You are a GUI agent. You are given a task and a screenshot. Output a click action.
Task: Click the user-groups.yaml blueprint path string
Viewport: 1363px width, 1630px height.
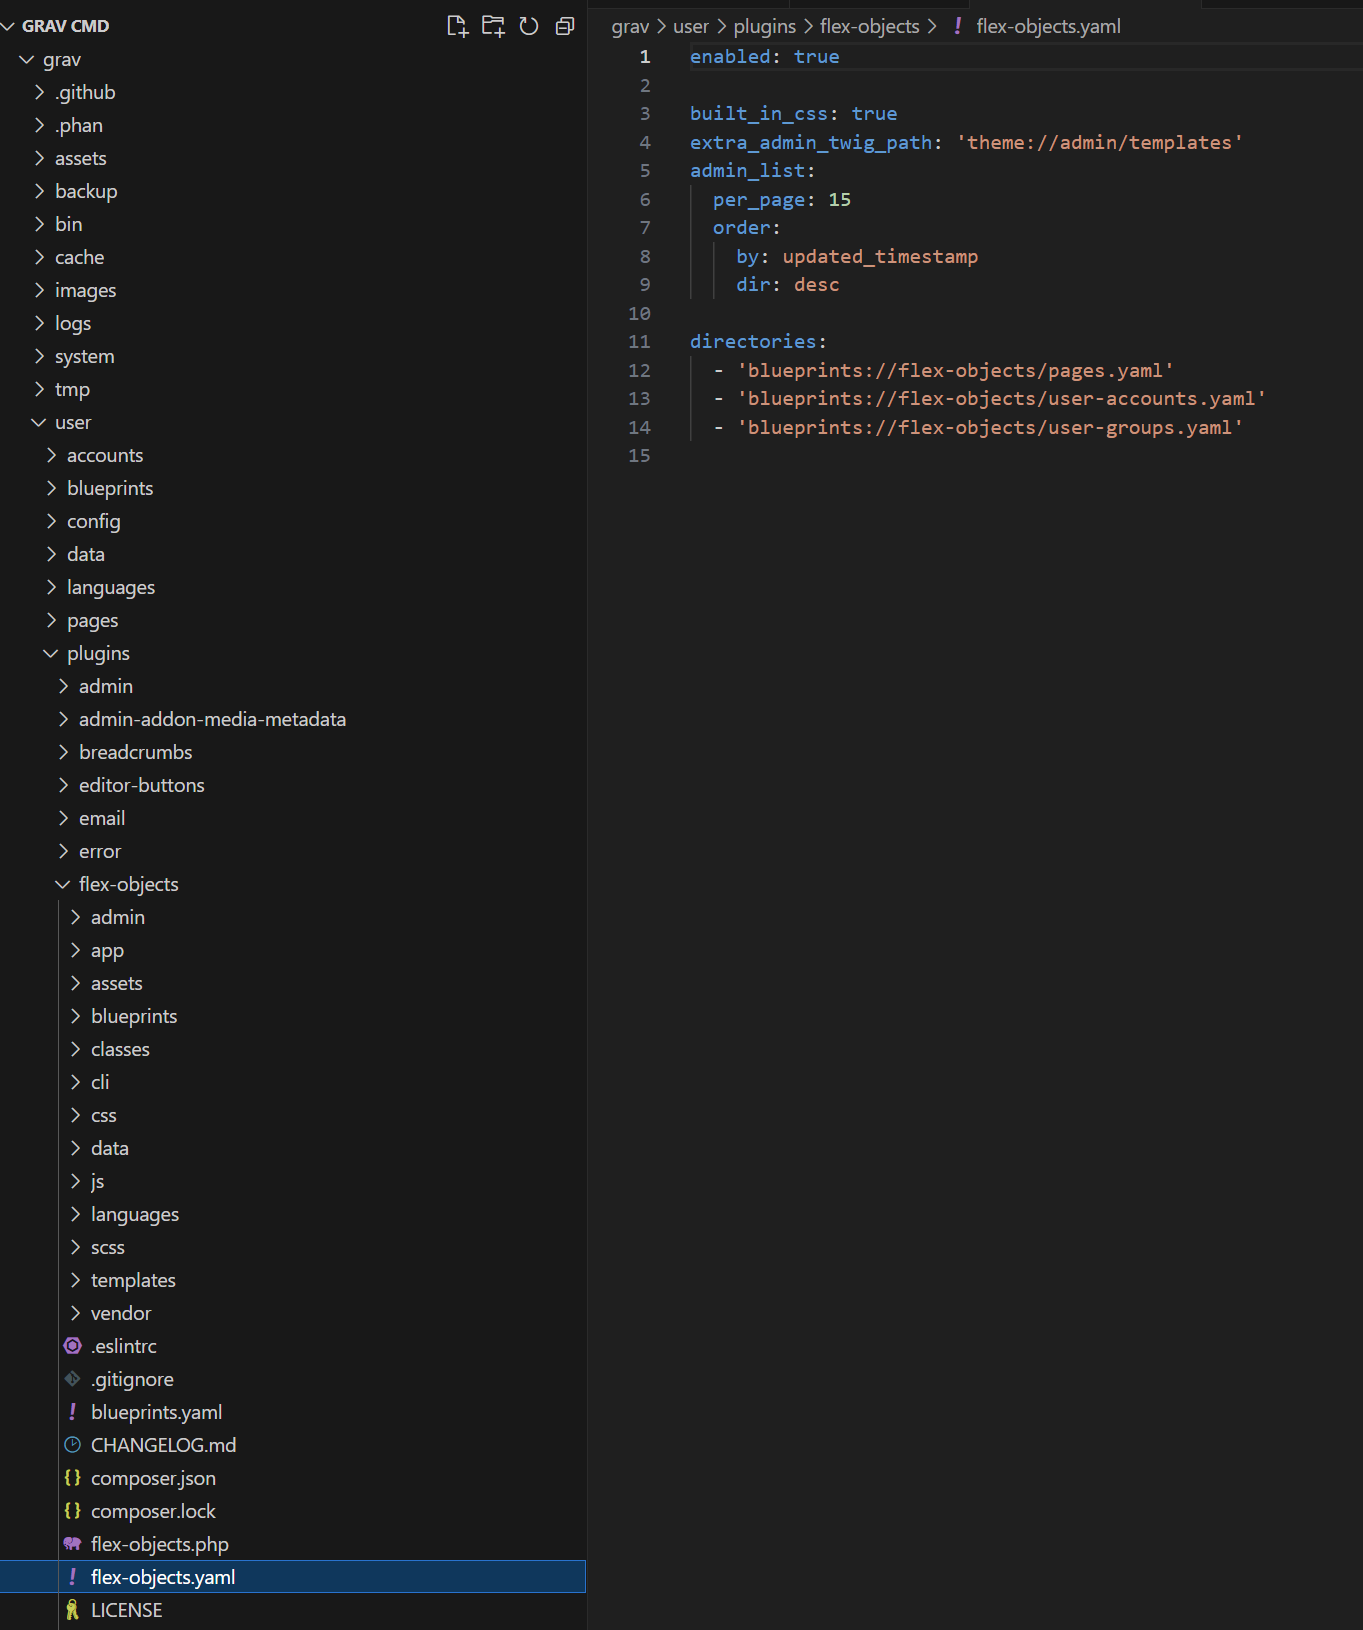click(990, 428)
